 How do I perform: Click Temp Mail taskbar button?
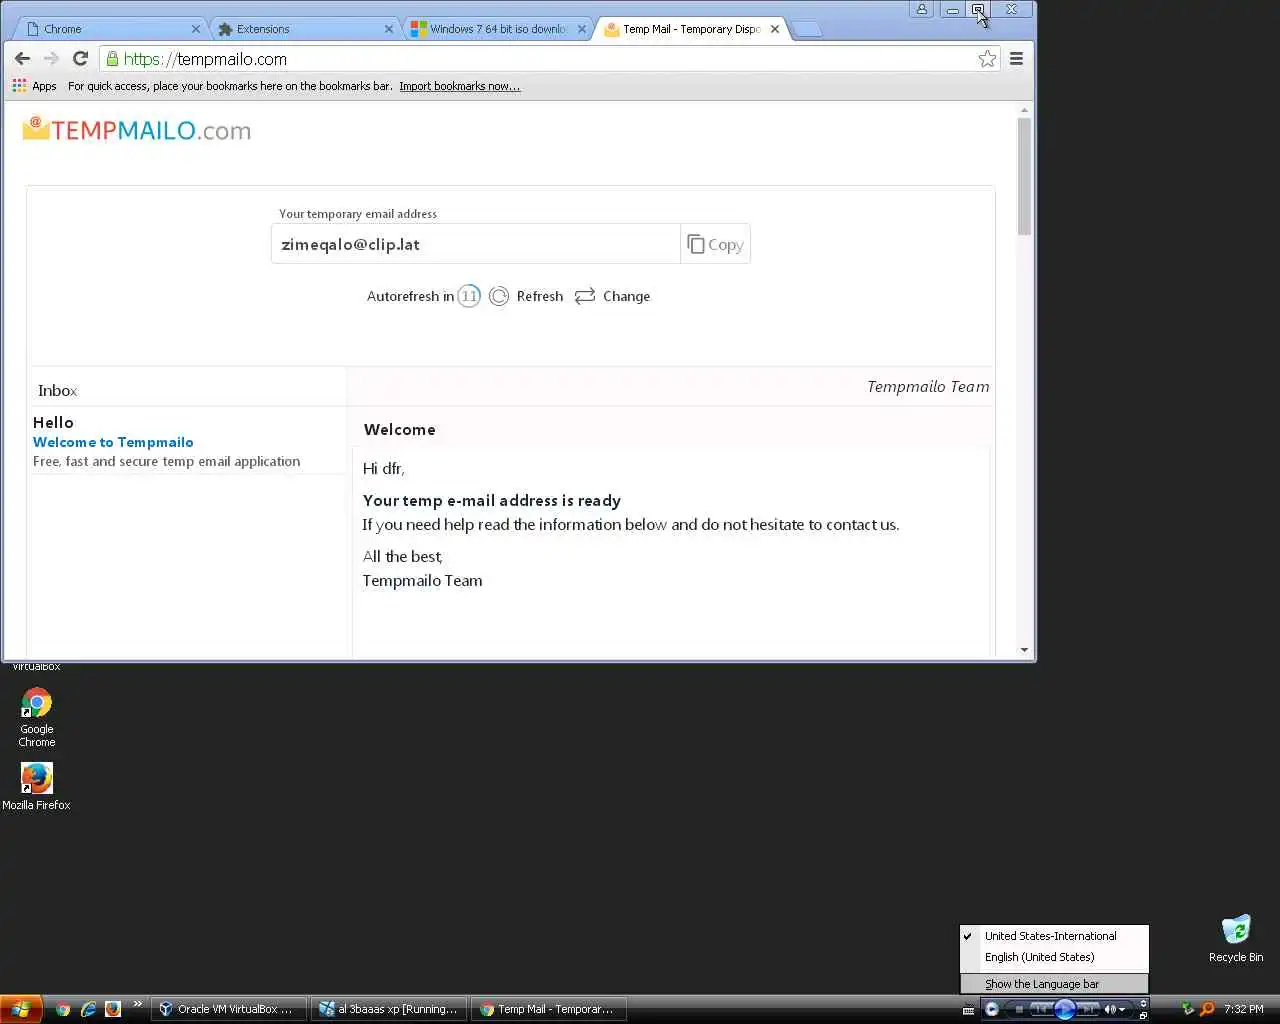(x=549, y=1009)
